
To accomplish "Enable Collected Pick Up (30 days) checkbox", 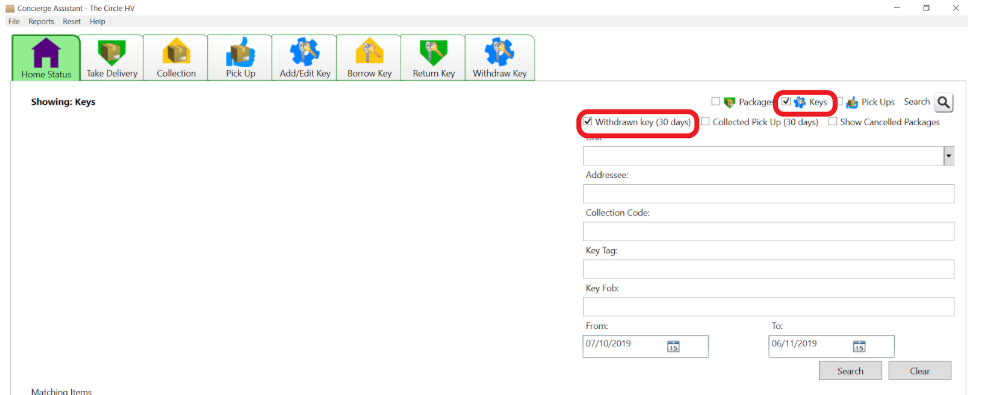I will 706,122.
